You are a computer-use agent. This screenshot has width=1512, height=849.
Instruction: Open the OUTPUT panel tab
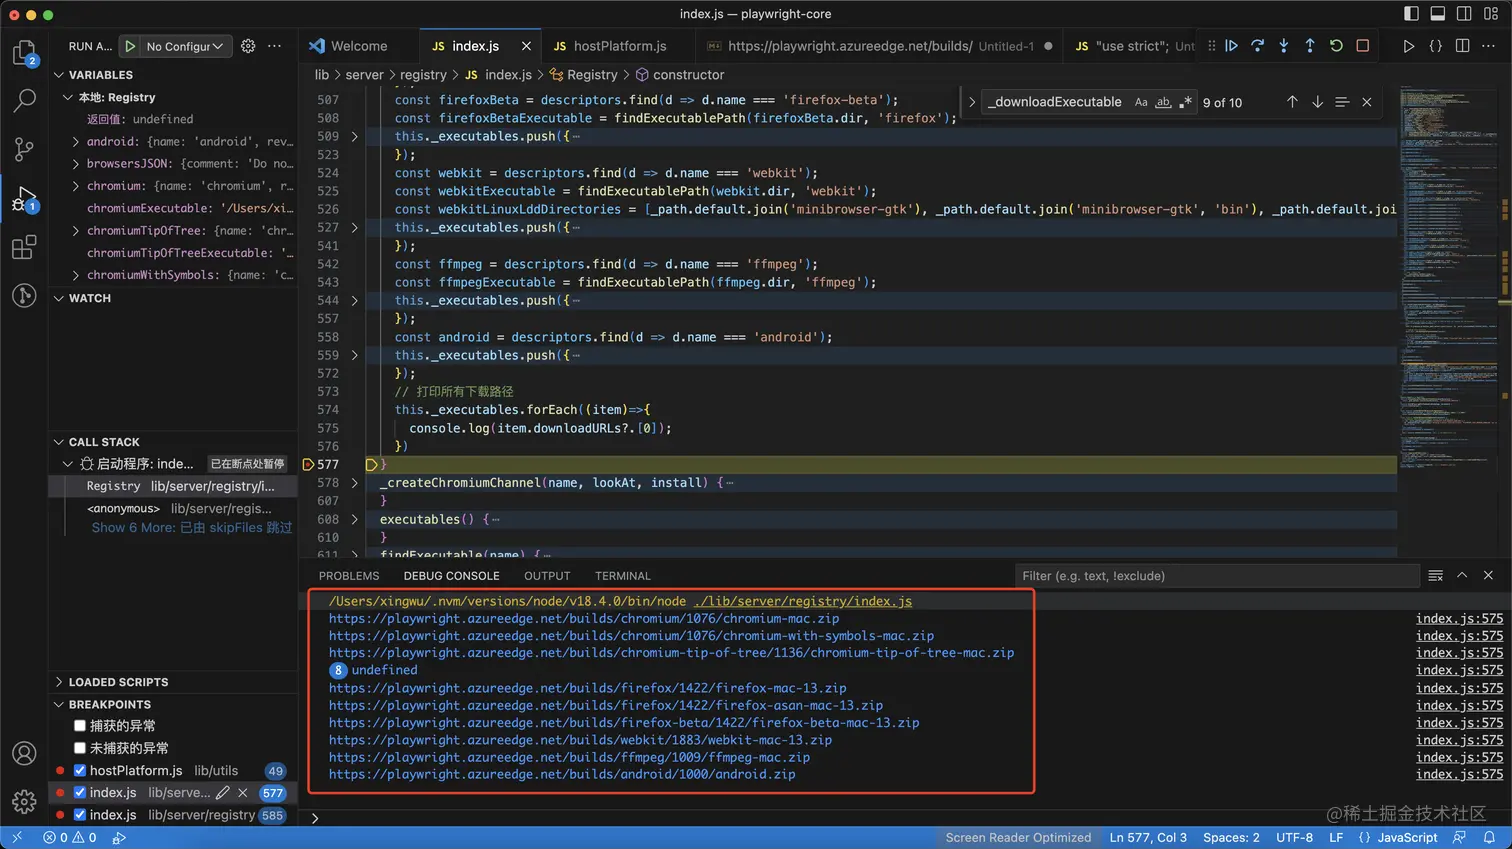pyautogui.click(x=547, y=576)
